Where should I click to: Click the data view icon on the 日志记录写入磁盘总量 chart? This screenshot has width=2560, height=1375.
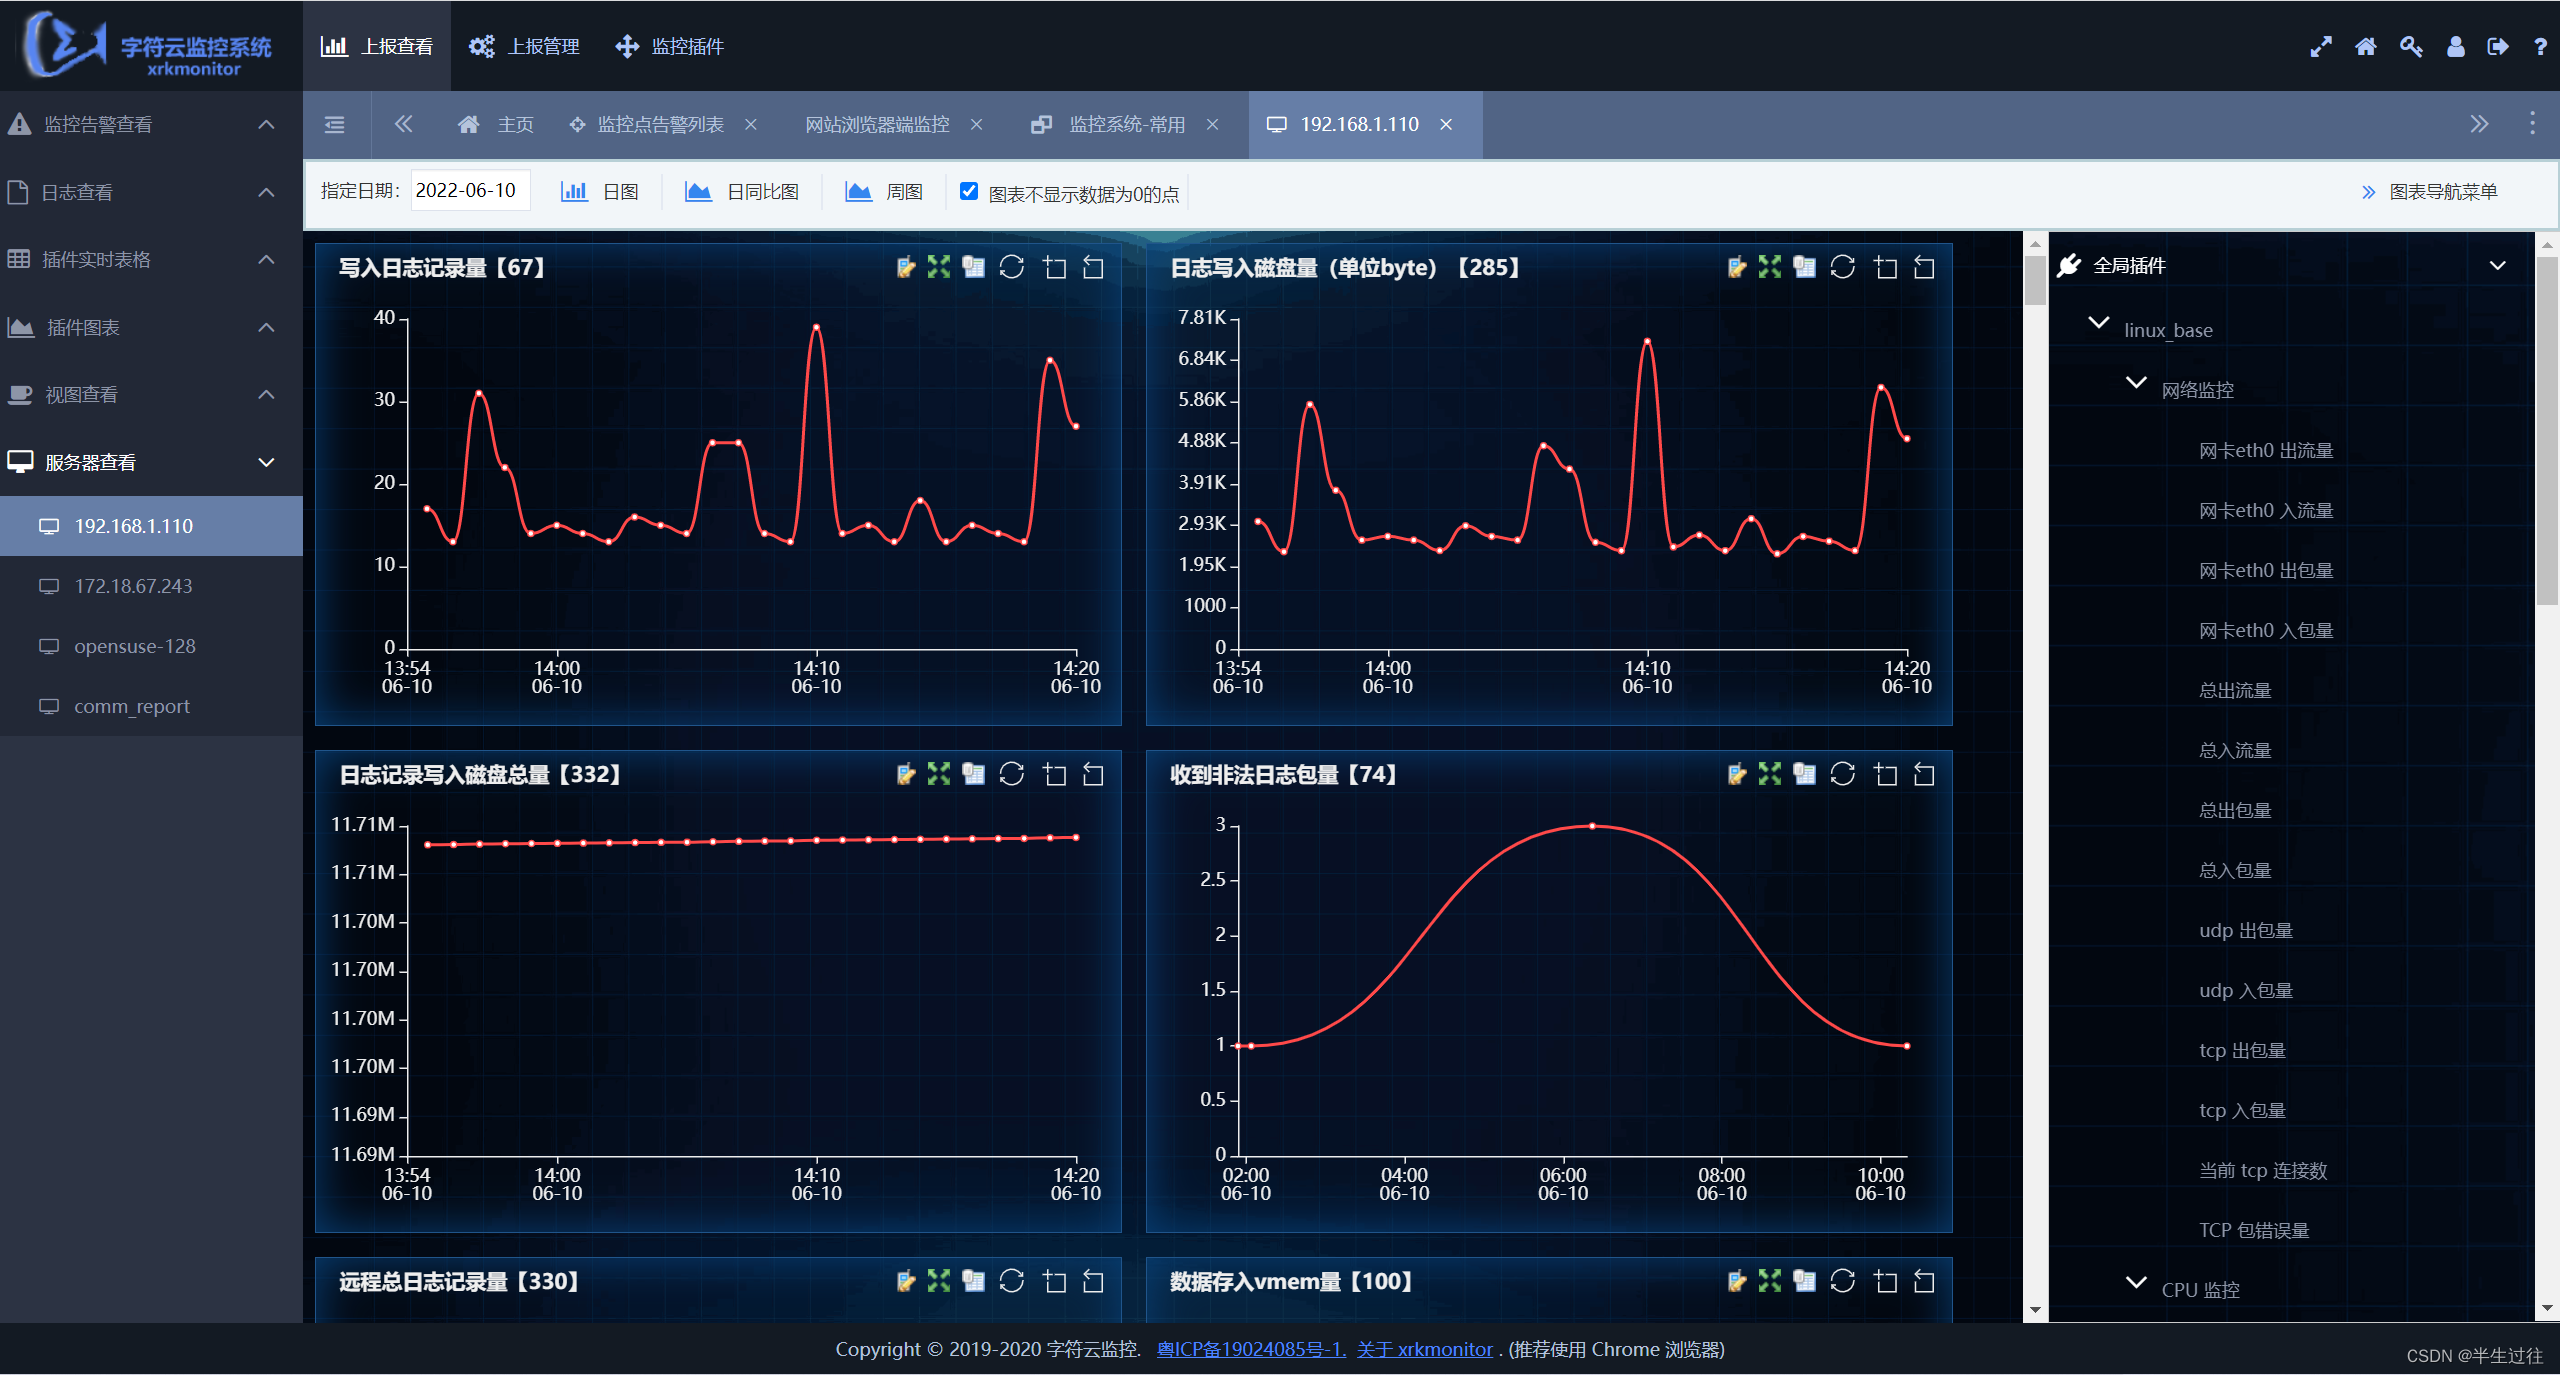click(x=973, y=774)
